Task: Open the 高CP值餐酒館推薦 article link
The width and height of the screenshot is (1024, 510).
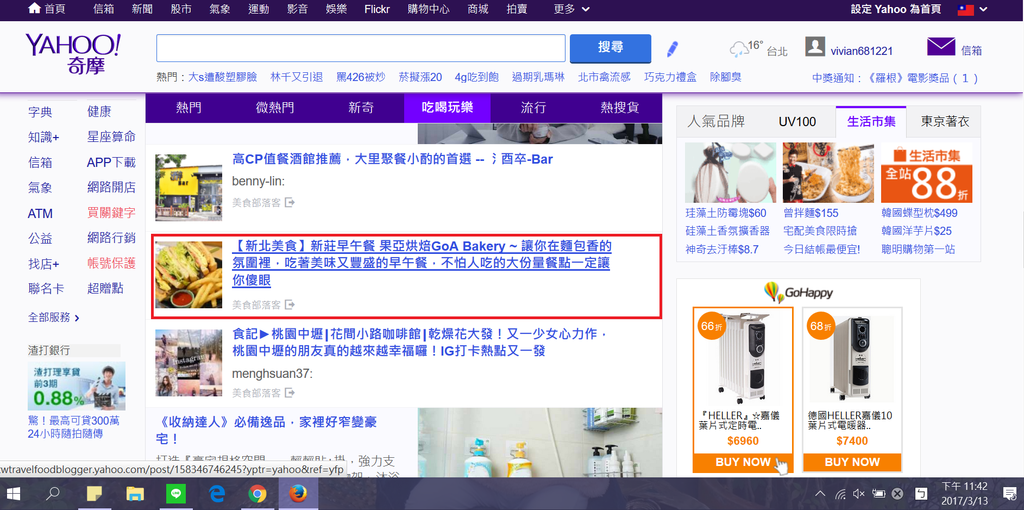Action: coord(392,159)
